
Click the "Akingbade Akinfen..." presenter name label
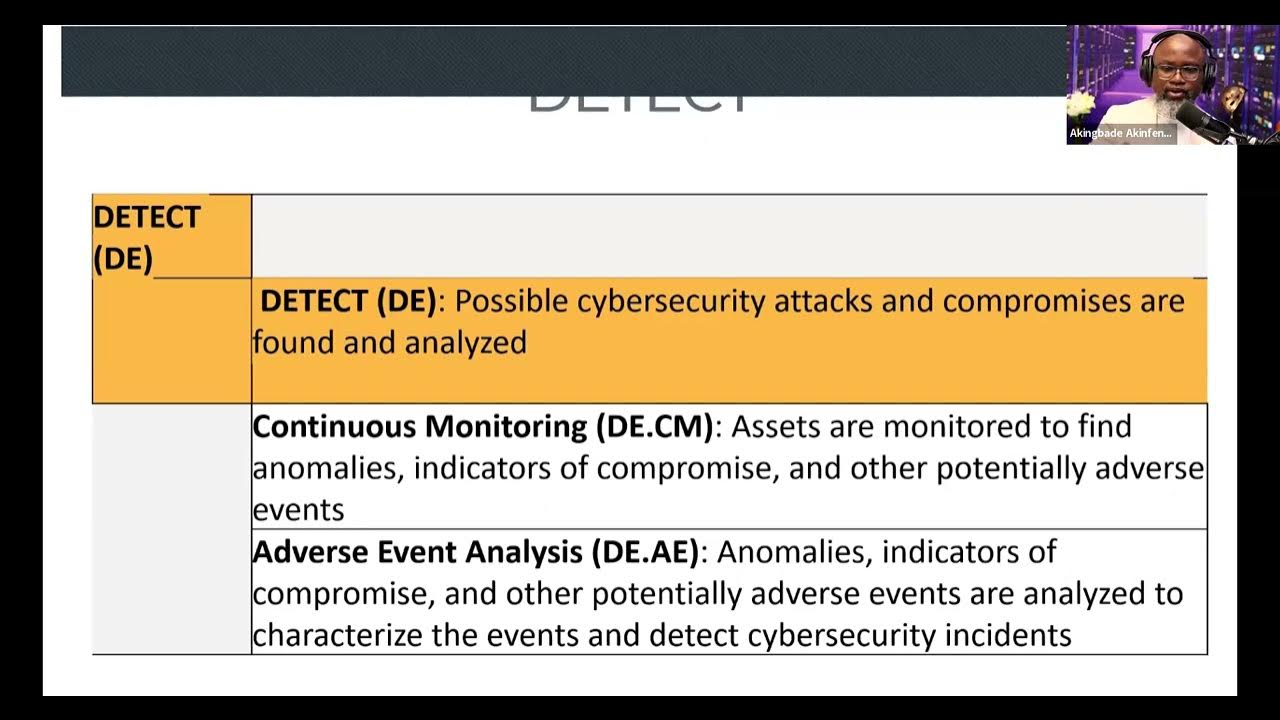[x=1120, y=133]
